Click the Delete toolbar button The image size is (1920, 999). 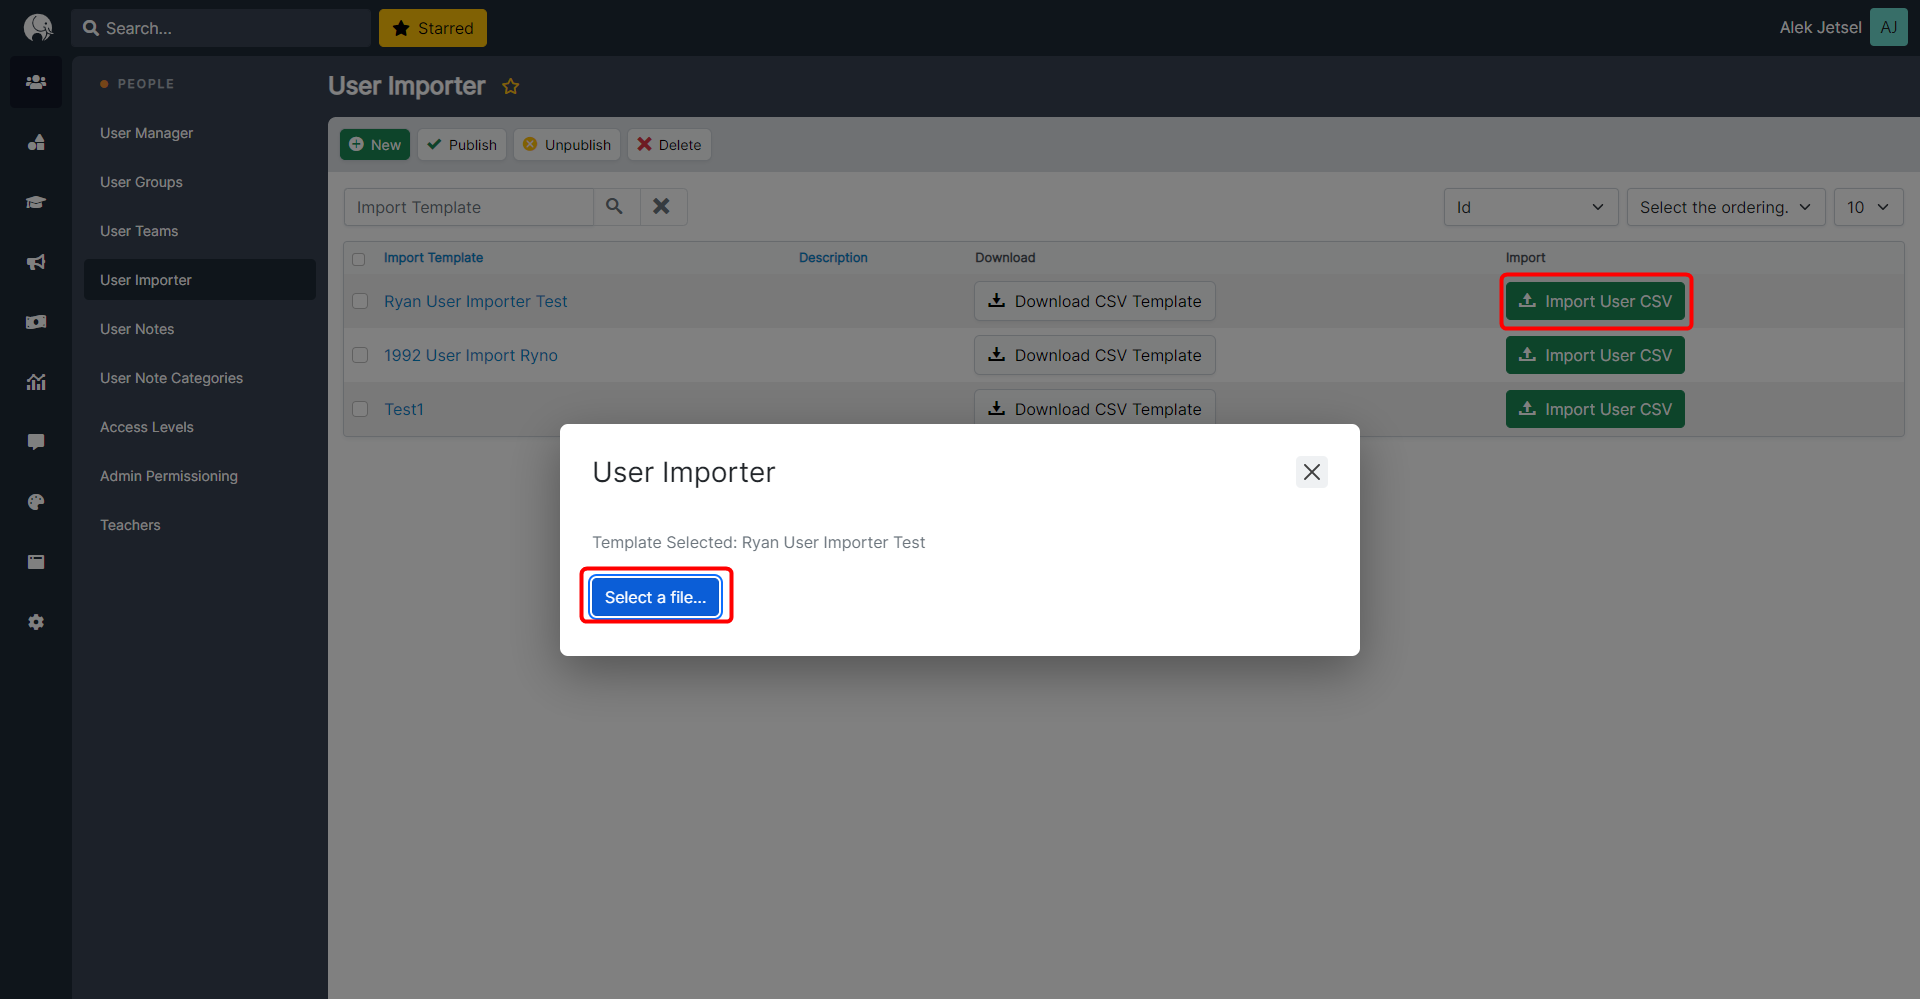(x=669, y=145)
